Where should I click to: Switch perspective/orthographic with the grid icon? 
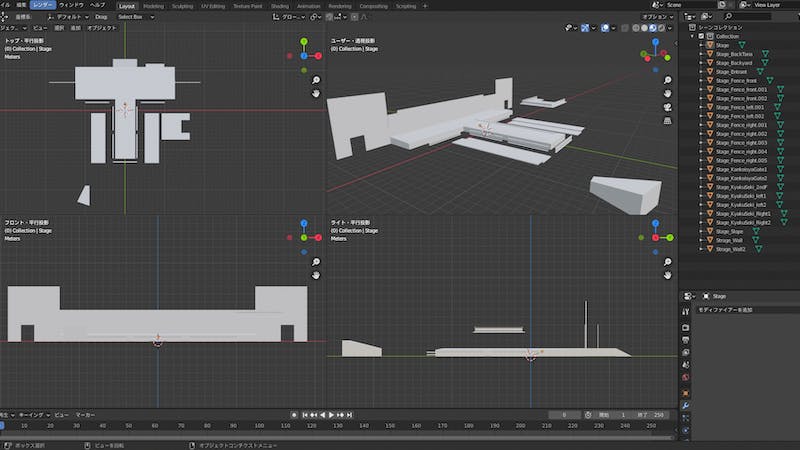(x=667, y=121)
